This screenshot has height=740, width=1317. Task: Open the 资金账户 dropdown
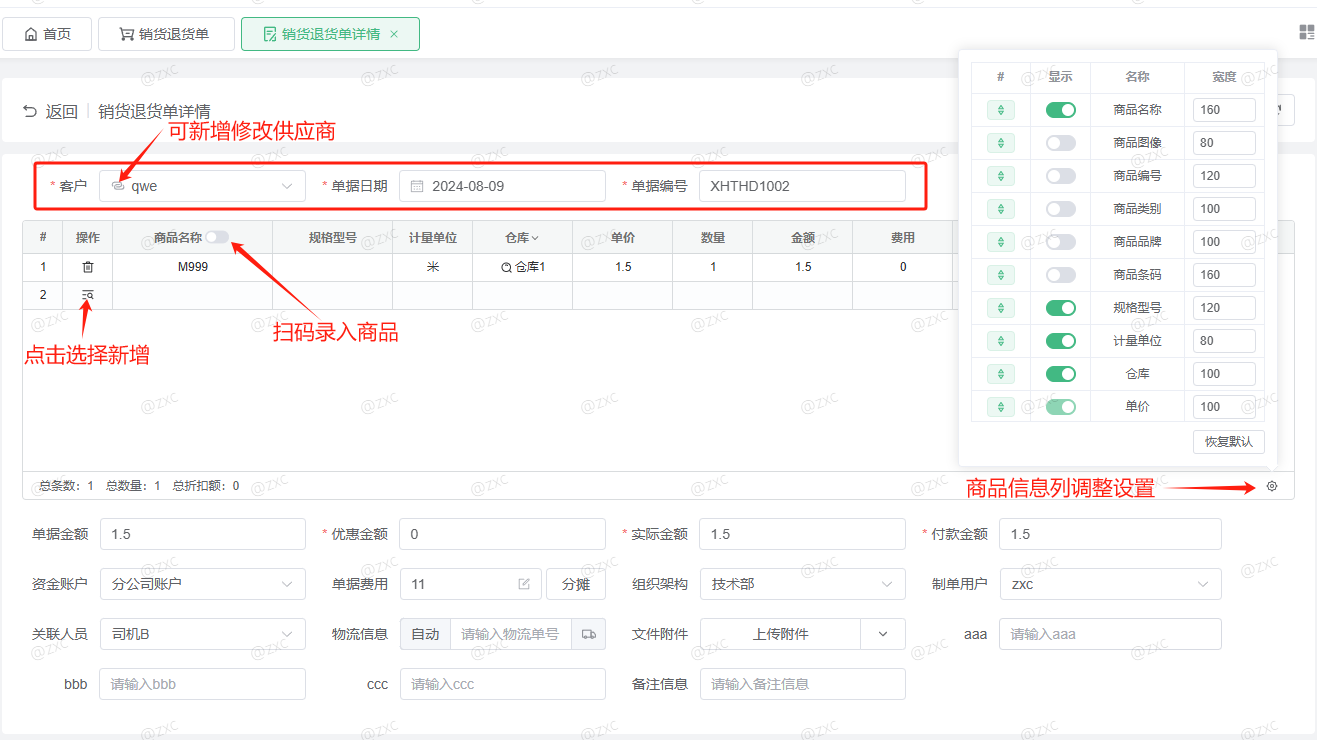click(202, 584)
